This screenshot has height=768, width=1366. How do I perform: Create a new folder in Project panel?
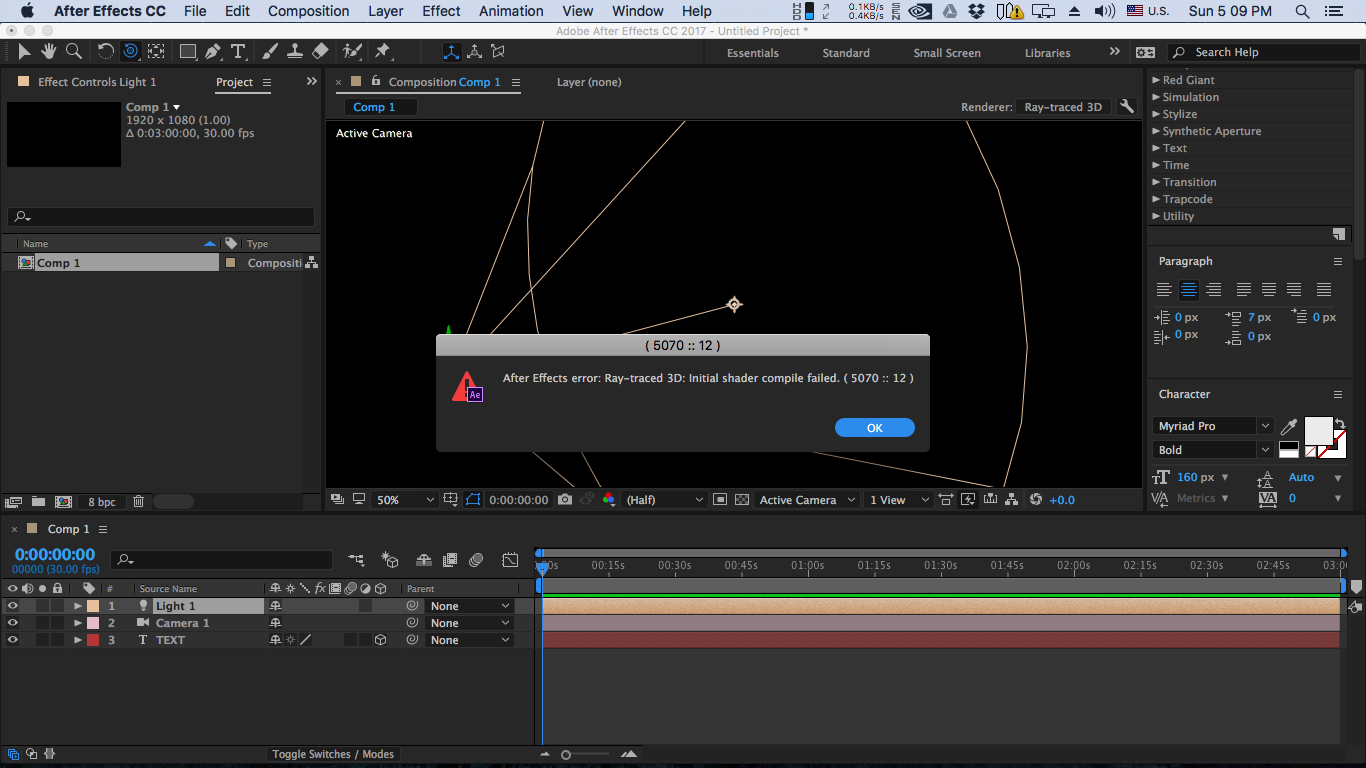click(x=38, y=502)
